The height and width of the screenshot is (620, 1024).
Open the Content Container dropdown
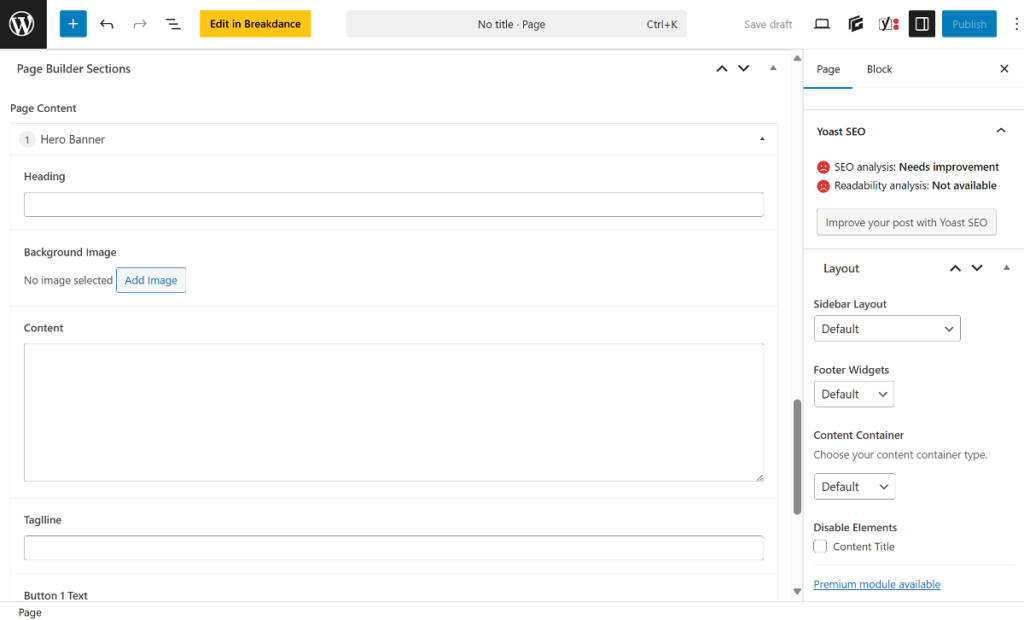point(853,486)
